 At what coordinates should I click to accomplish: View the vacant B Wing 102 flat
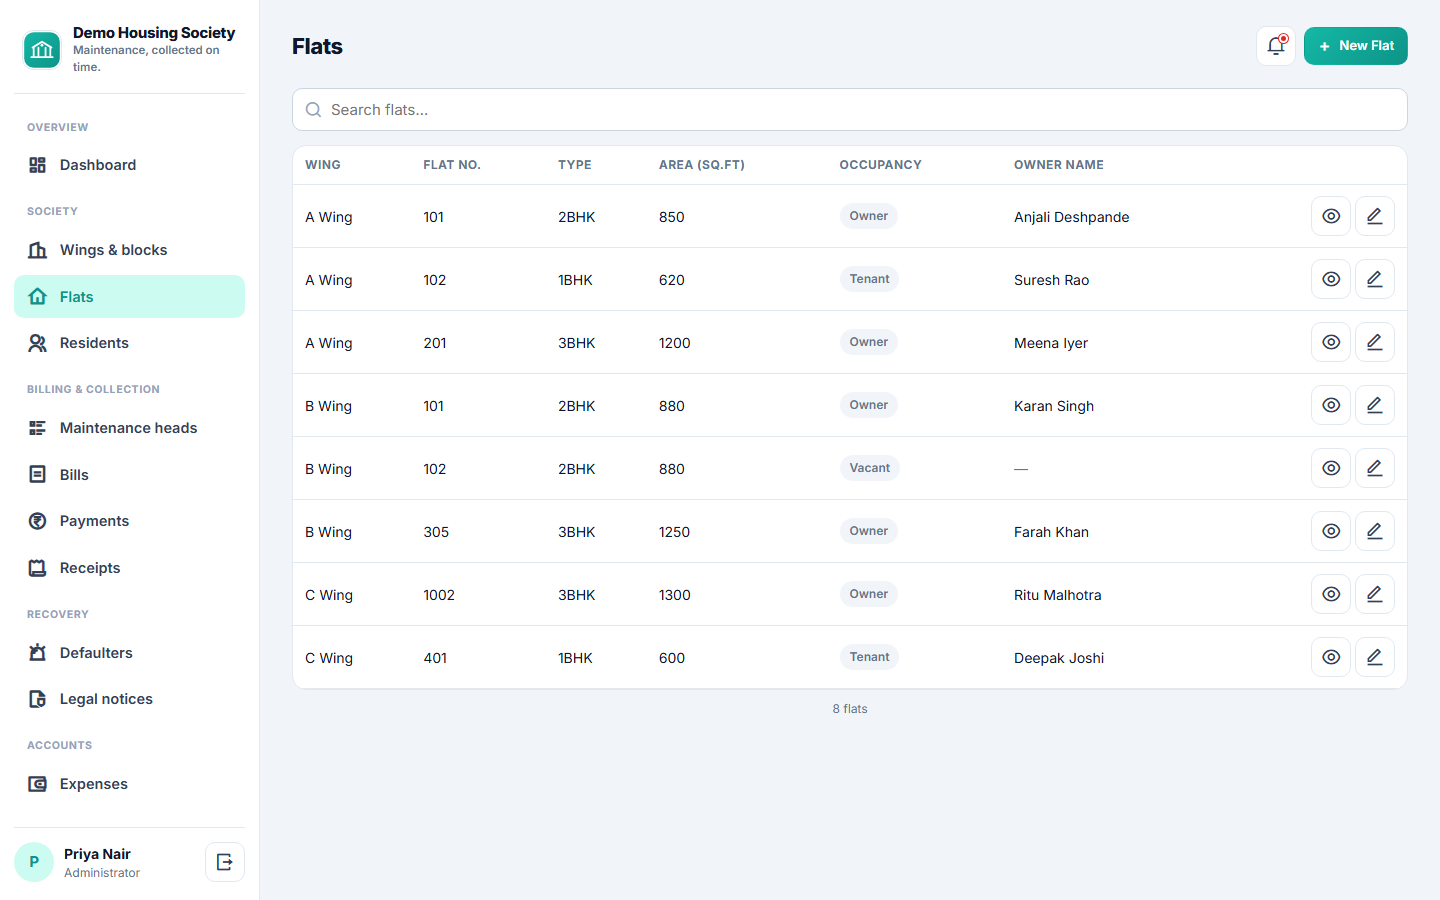tap(1331, 468)
